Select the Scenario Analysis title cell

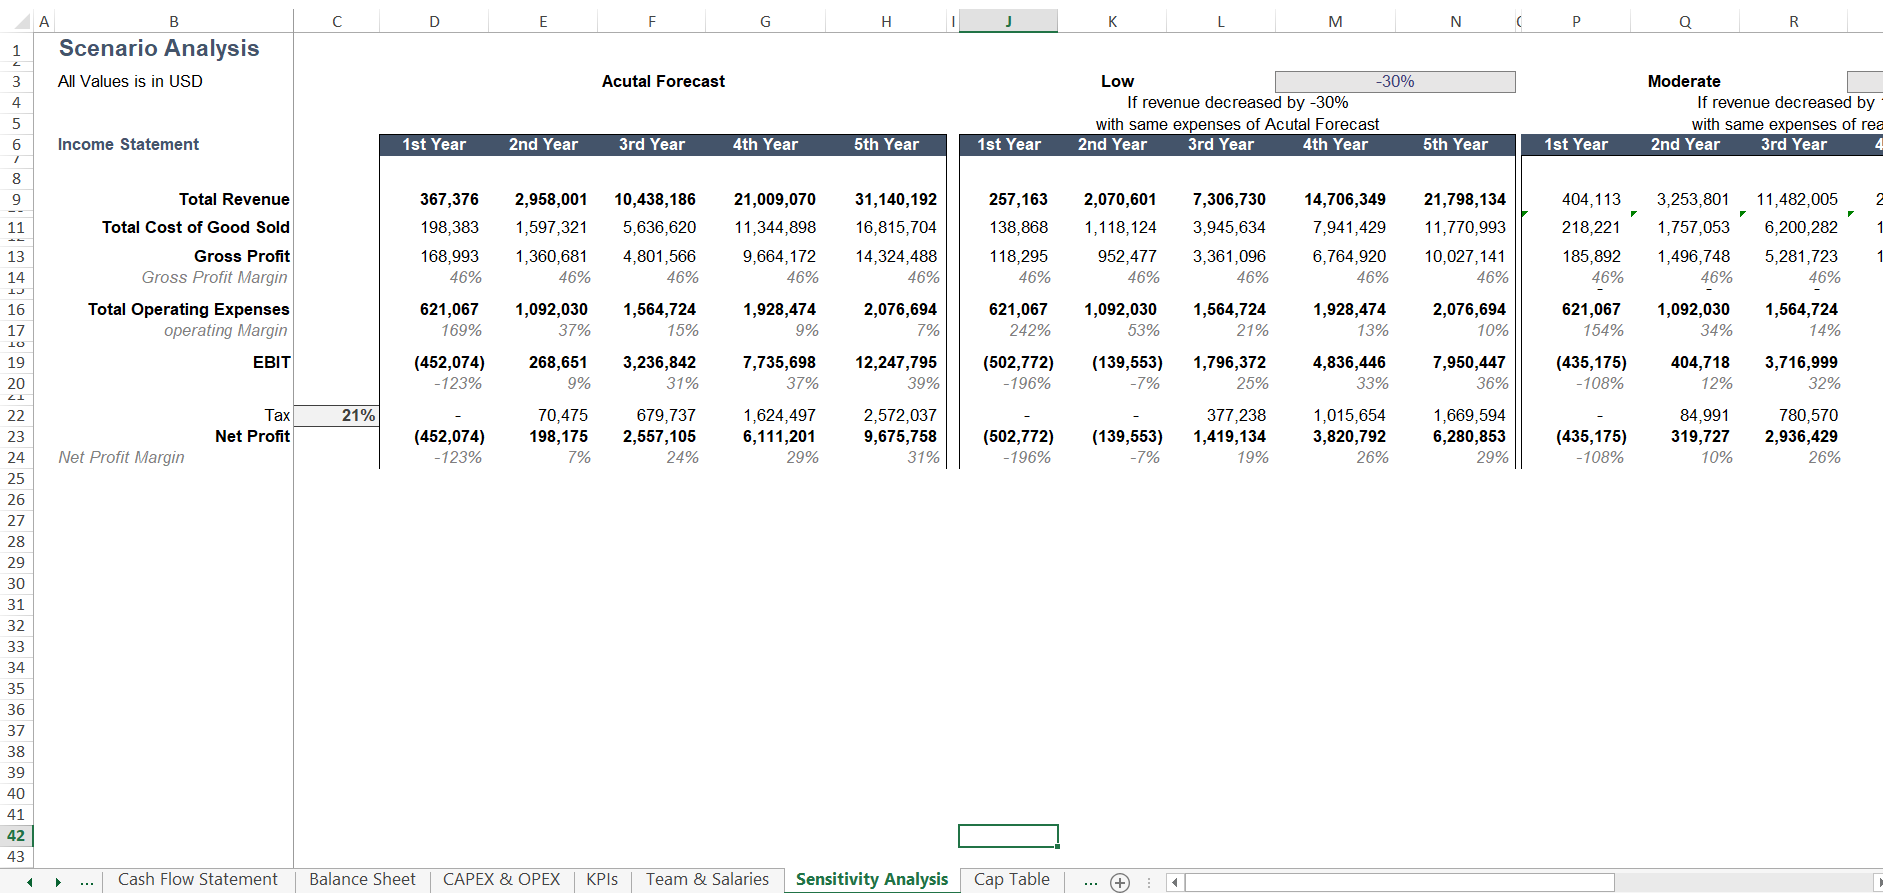coord(159,48)
